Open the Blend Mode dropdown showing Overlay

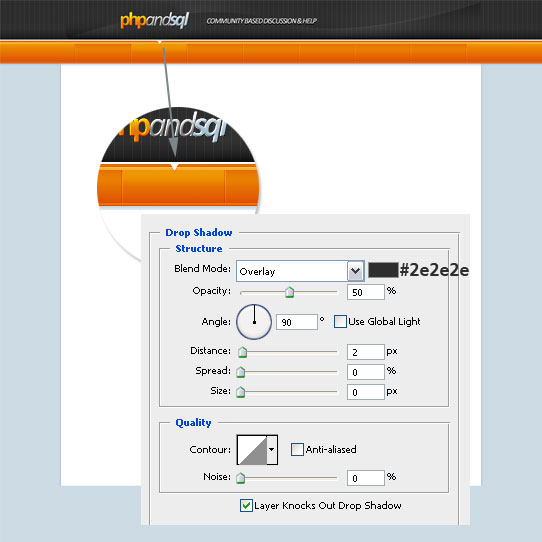pos(300,271)
